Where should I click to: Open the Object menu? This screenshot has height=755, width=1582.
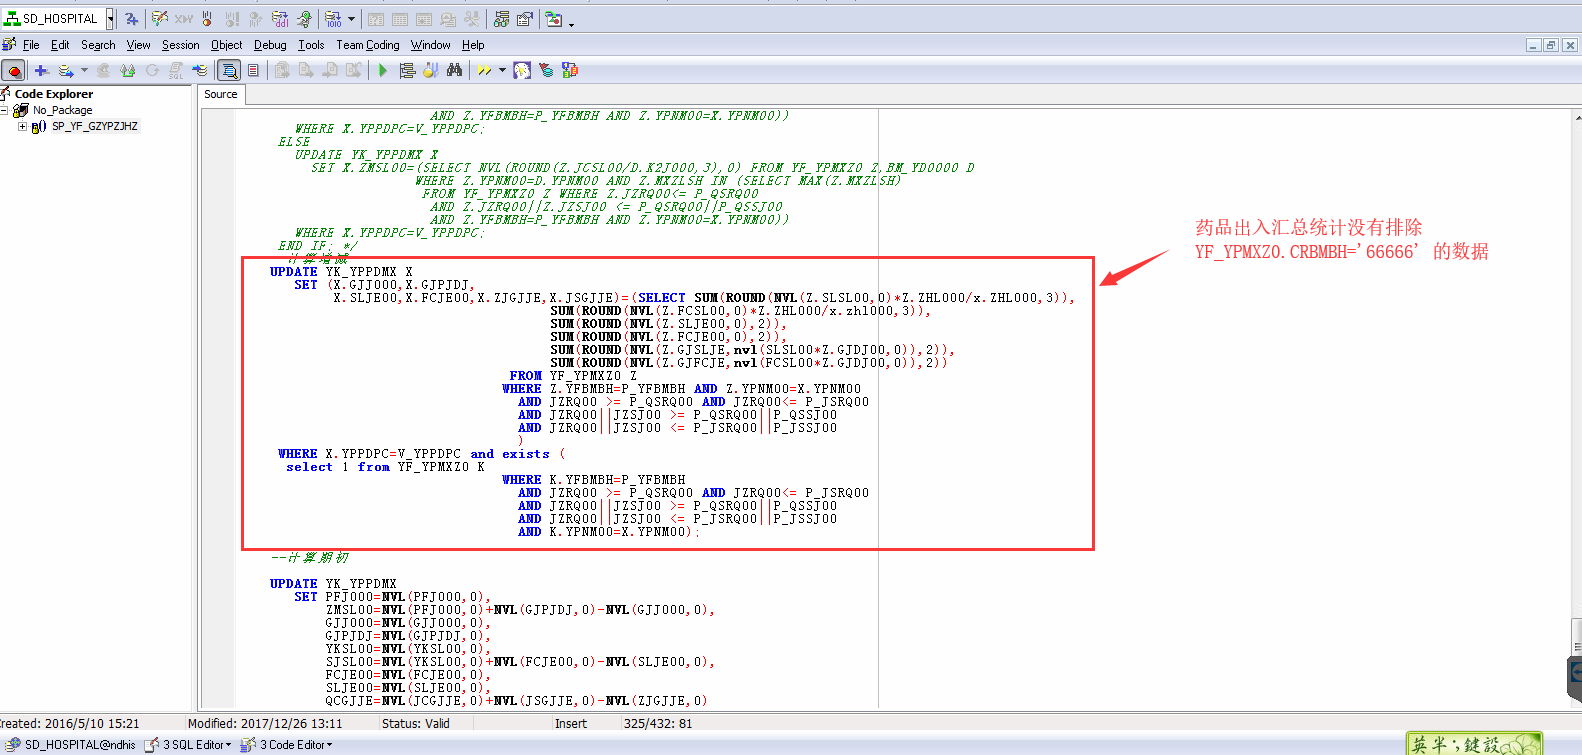pos(226,45)
